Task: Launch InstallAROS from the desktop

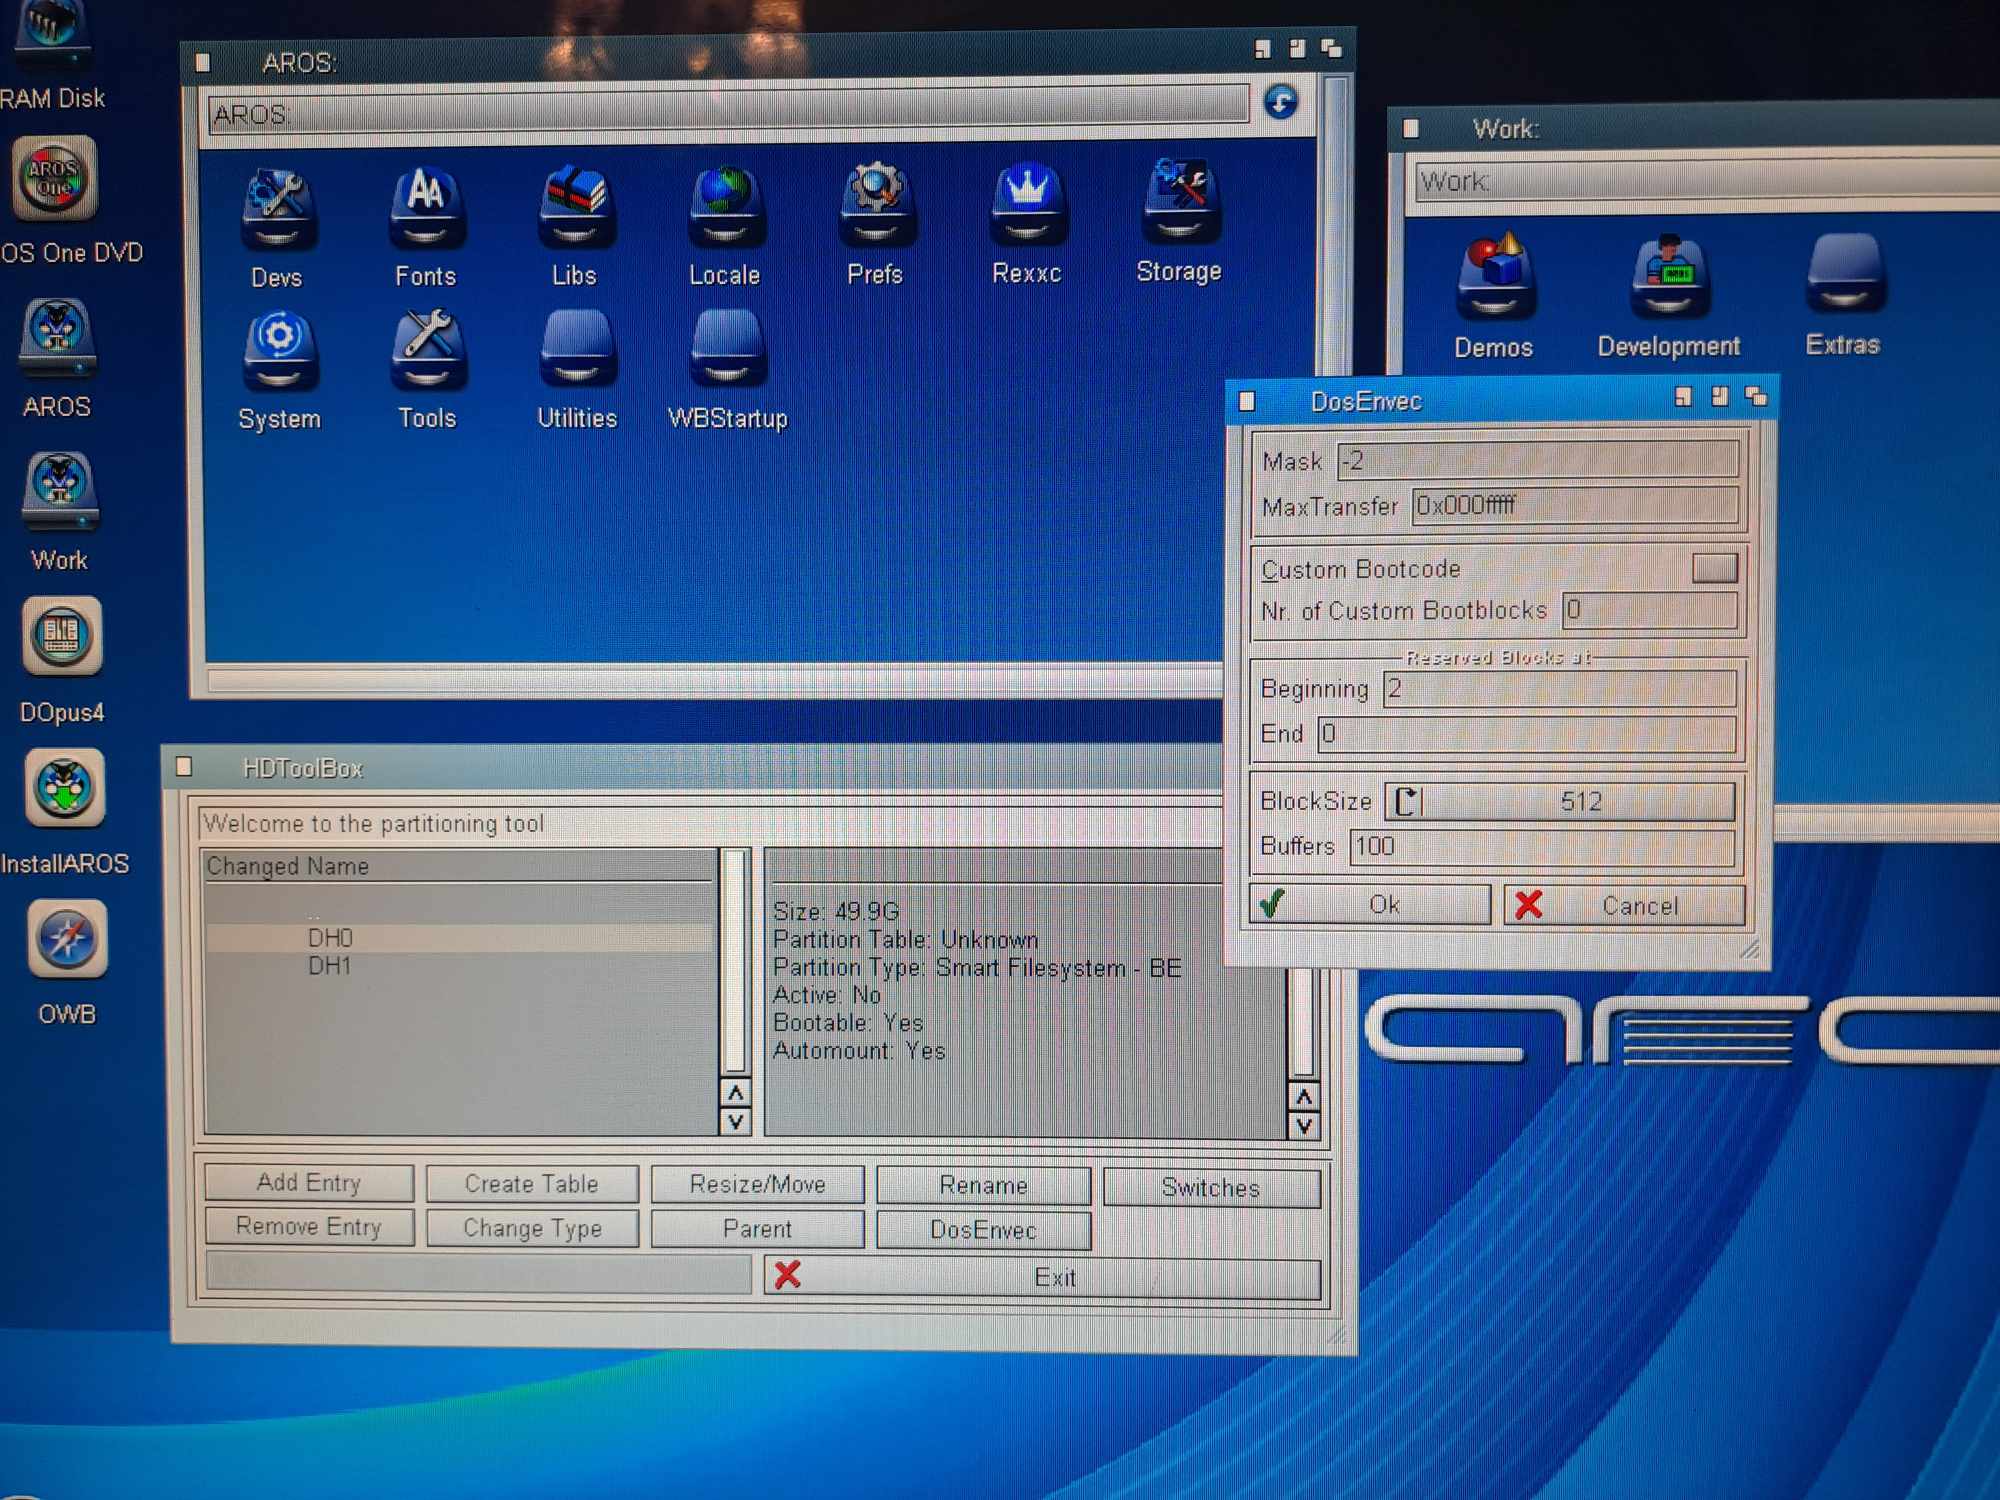Action: [x=65, y=790]
